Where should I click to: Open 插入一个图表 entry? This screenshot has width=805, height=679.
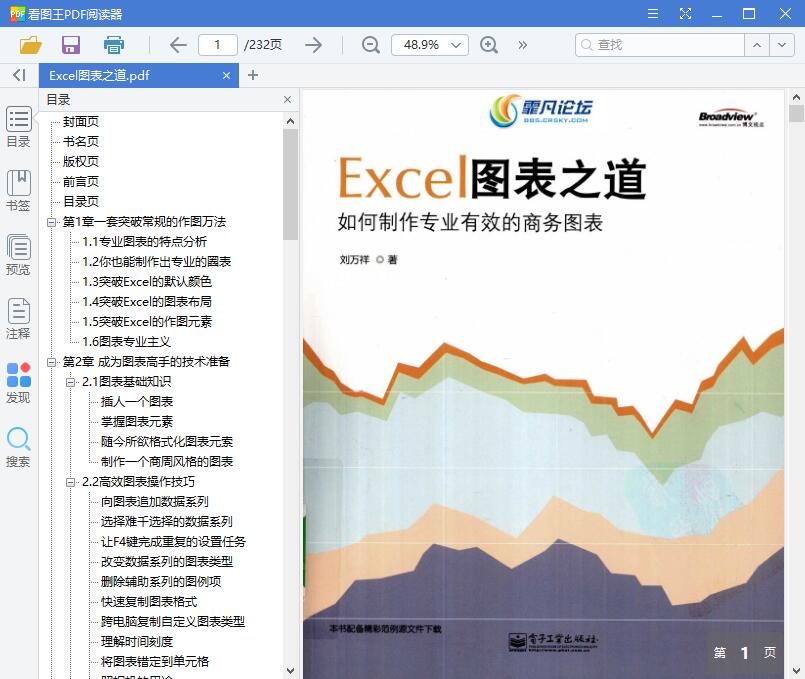137,402
